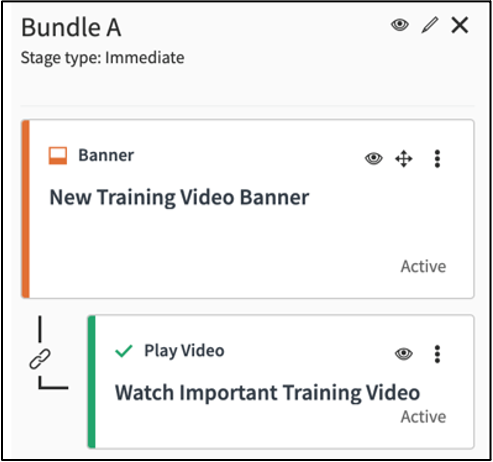The width and height of the screenshot is (493, 462).
Task: Click the green checkmark beside Play Video
Action: pos(124,351)
